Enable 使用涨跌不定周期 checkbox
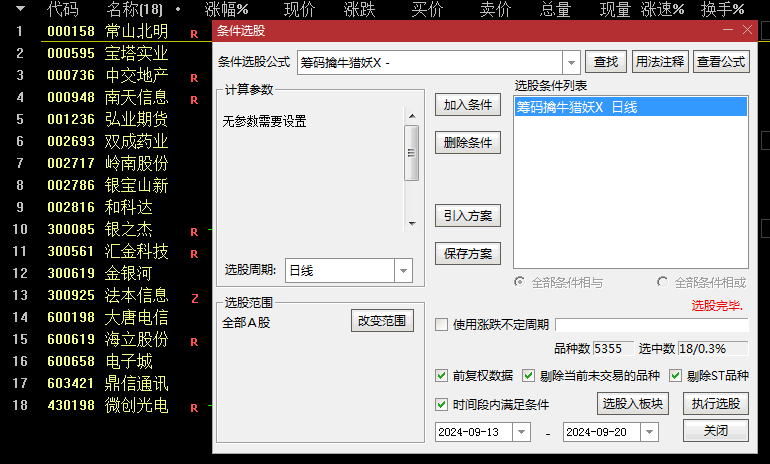 (x=441, y=324)
